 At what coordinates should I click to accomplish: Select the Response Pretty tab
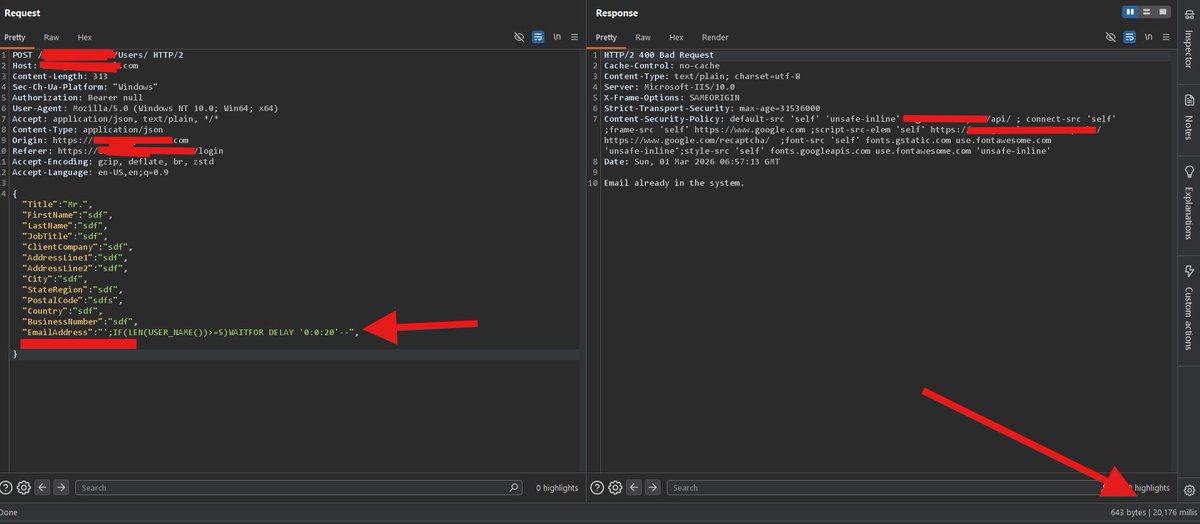pos(607,37)
